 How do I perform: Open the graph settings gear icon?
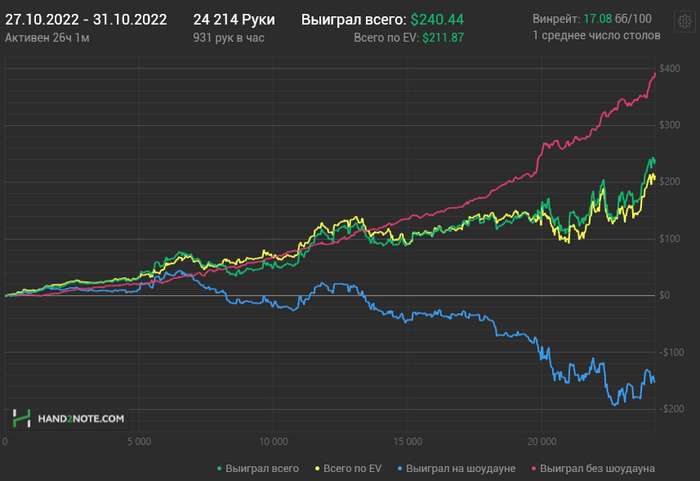684,21
